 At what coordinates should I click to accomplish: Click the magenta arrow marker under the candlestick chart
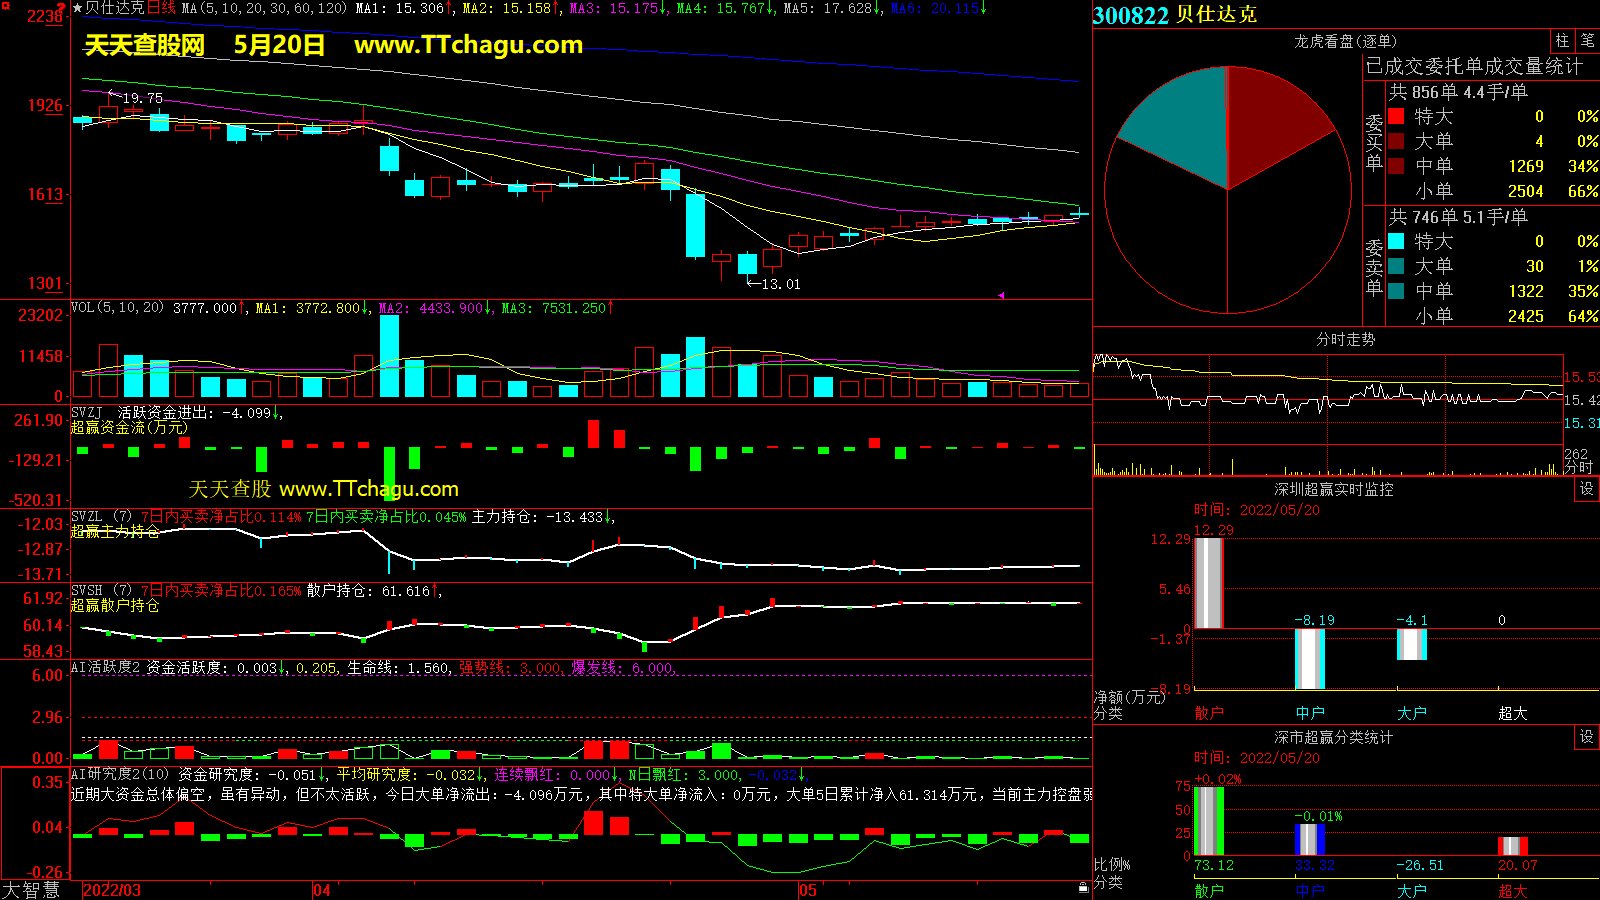pyautogui.click(x=1000, y=295)
